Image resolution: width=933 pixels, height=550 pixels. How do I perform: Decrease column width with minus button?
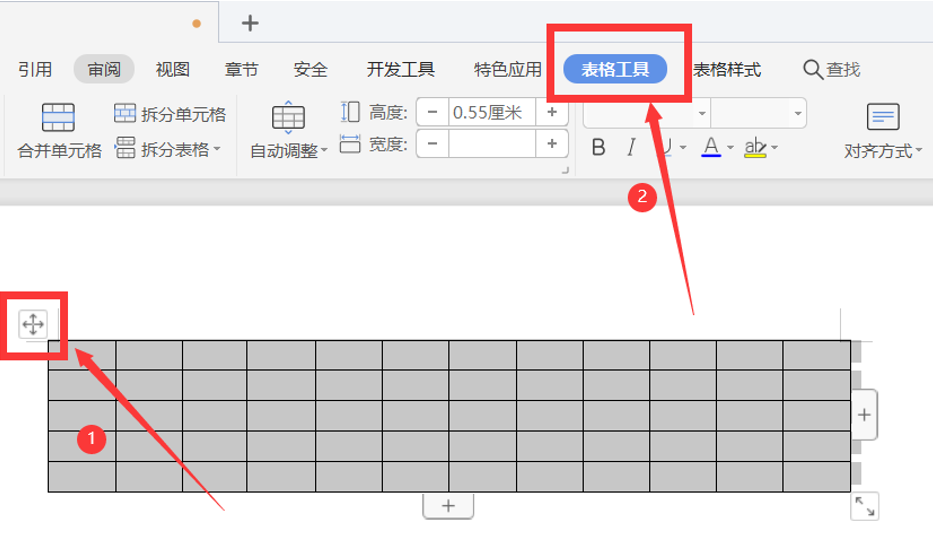(x=433, y=143)
